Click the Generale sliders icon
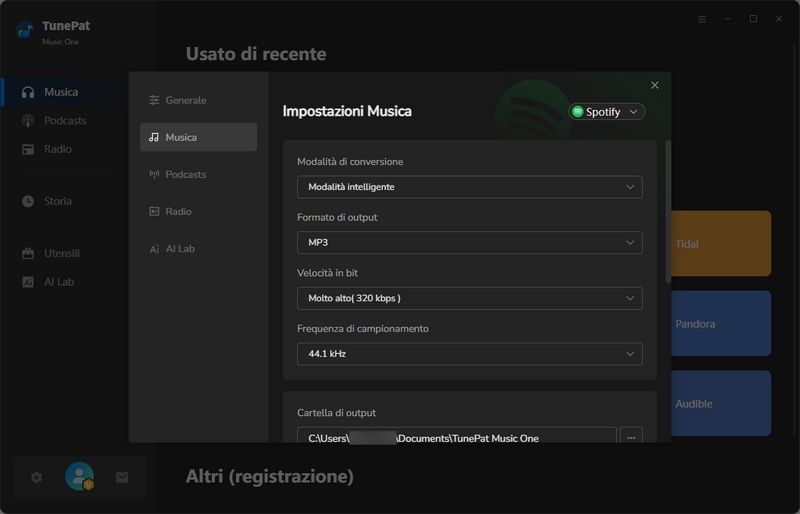The width and height of the screenshot is (800, 514). click(154, 100)
